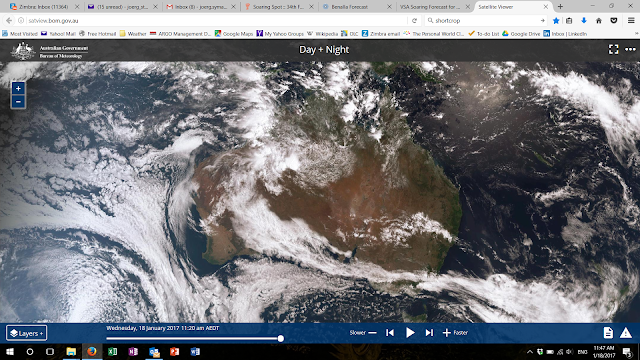Enter fullscreen satellite view

point(613,49)
